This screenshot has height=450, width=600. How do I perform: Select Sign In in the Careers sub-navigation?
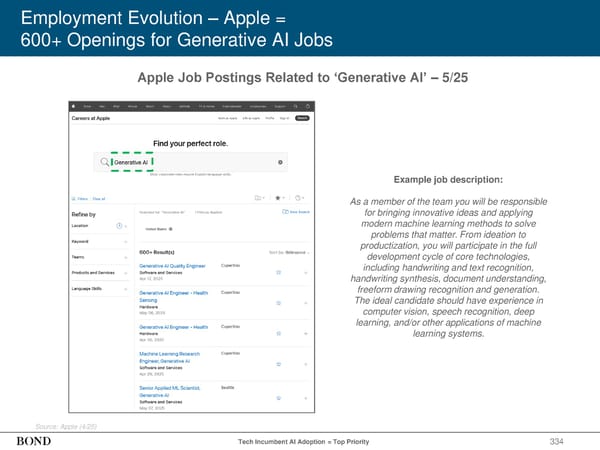coord(283,117)
